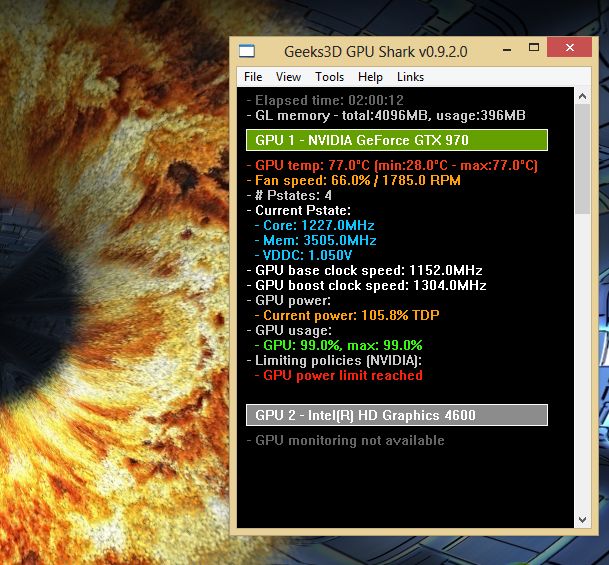Open the Tools menu
The width and height of the screenshot is (609, 565).
[329, 77]
